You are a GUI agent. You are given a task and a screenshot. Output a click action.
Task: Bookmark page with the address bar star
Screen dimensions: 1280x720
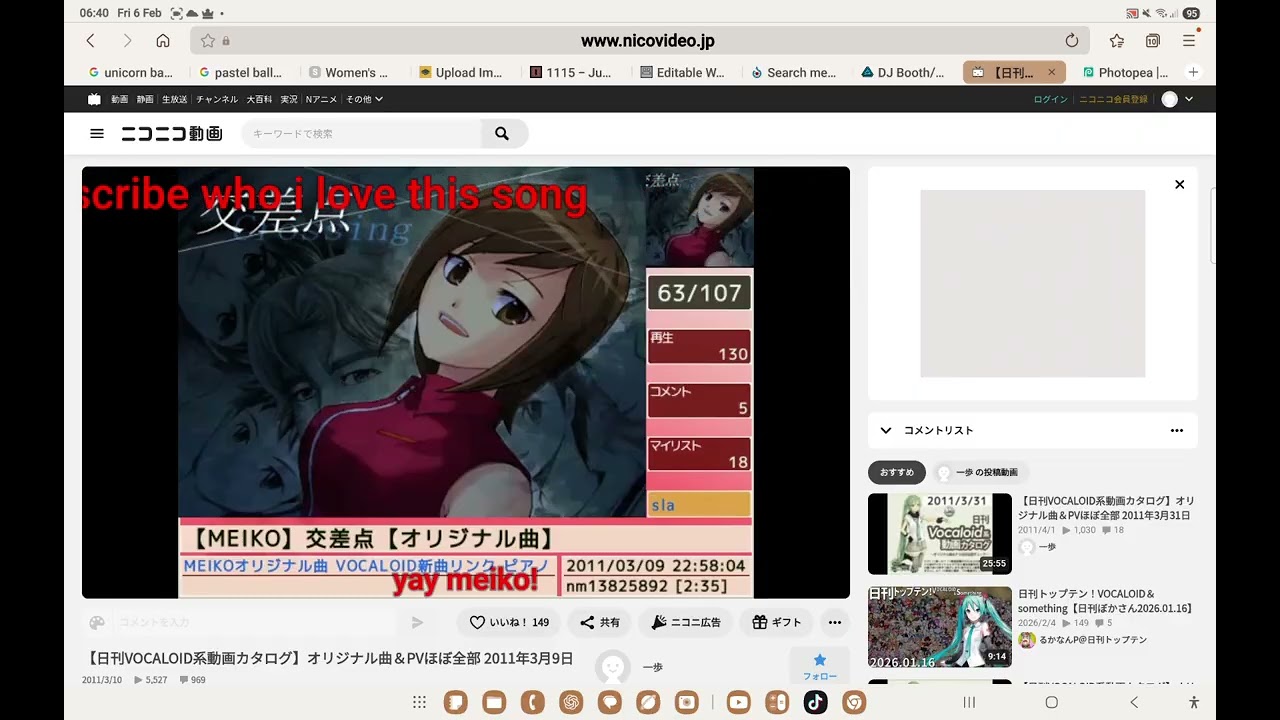click(208, 41)
